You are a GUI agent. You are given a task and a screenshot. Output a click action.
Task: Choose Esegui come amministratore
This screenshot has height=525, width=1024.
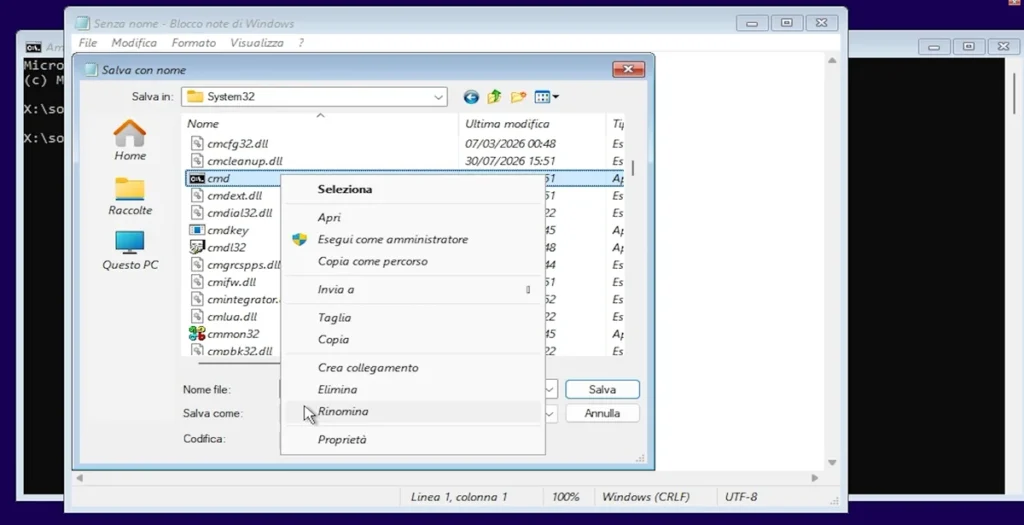(x=412, y=239)
